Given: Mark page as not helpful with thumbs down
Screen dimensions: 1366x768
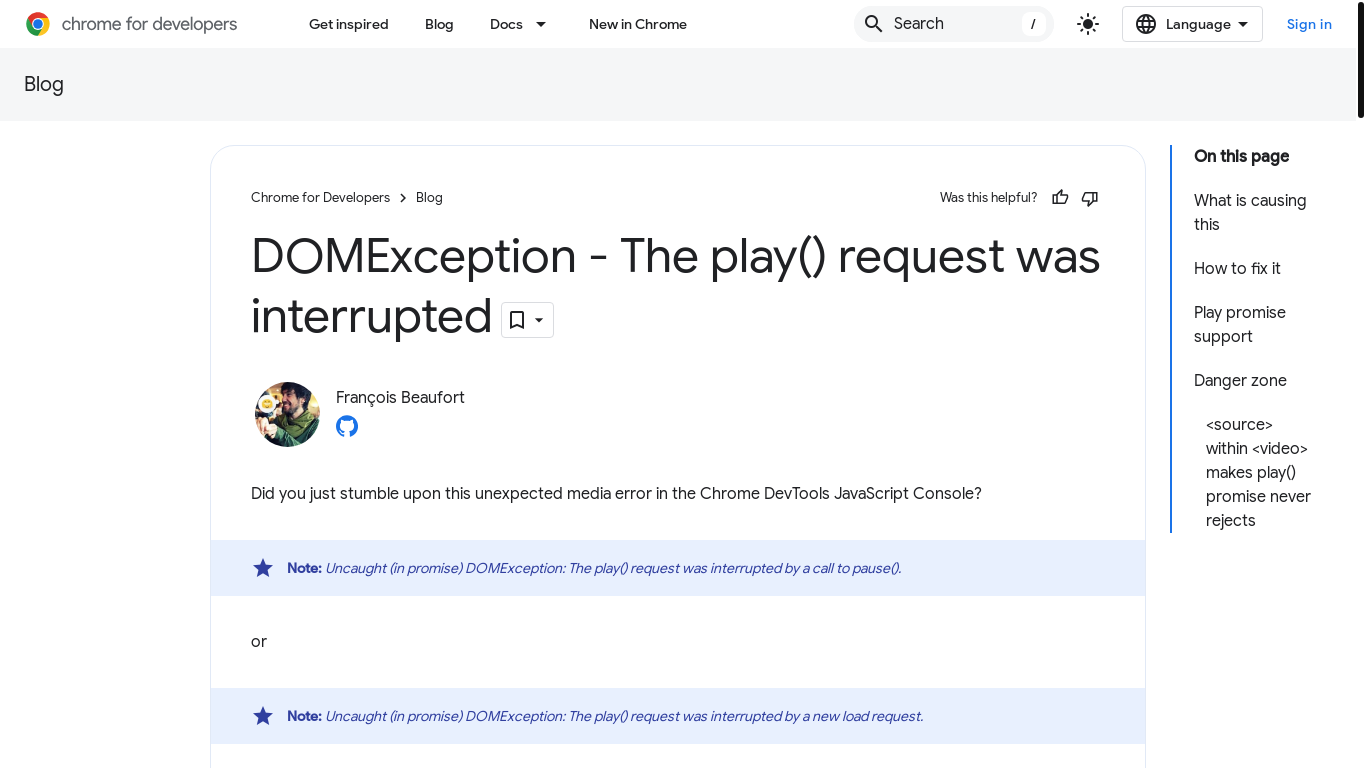Looking at the screenshot, I should click(x=1090, y=198).
